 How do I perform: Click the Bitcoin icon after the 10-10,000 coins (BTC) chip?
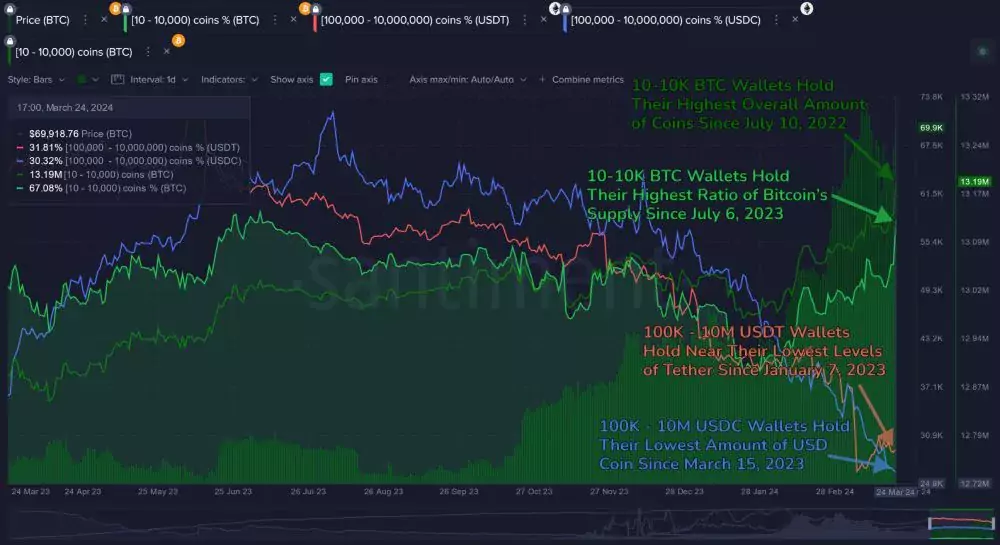(179, 41)
